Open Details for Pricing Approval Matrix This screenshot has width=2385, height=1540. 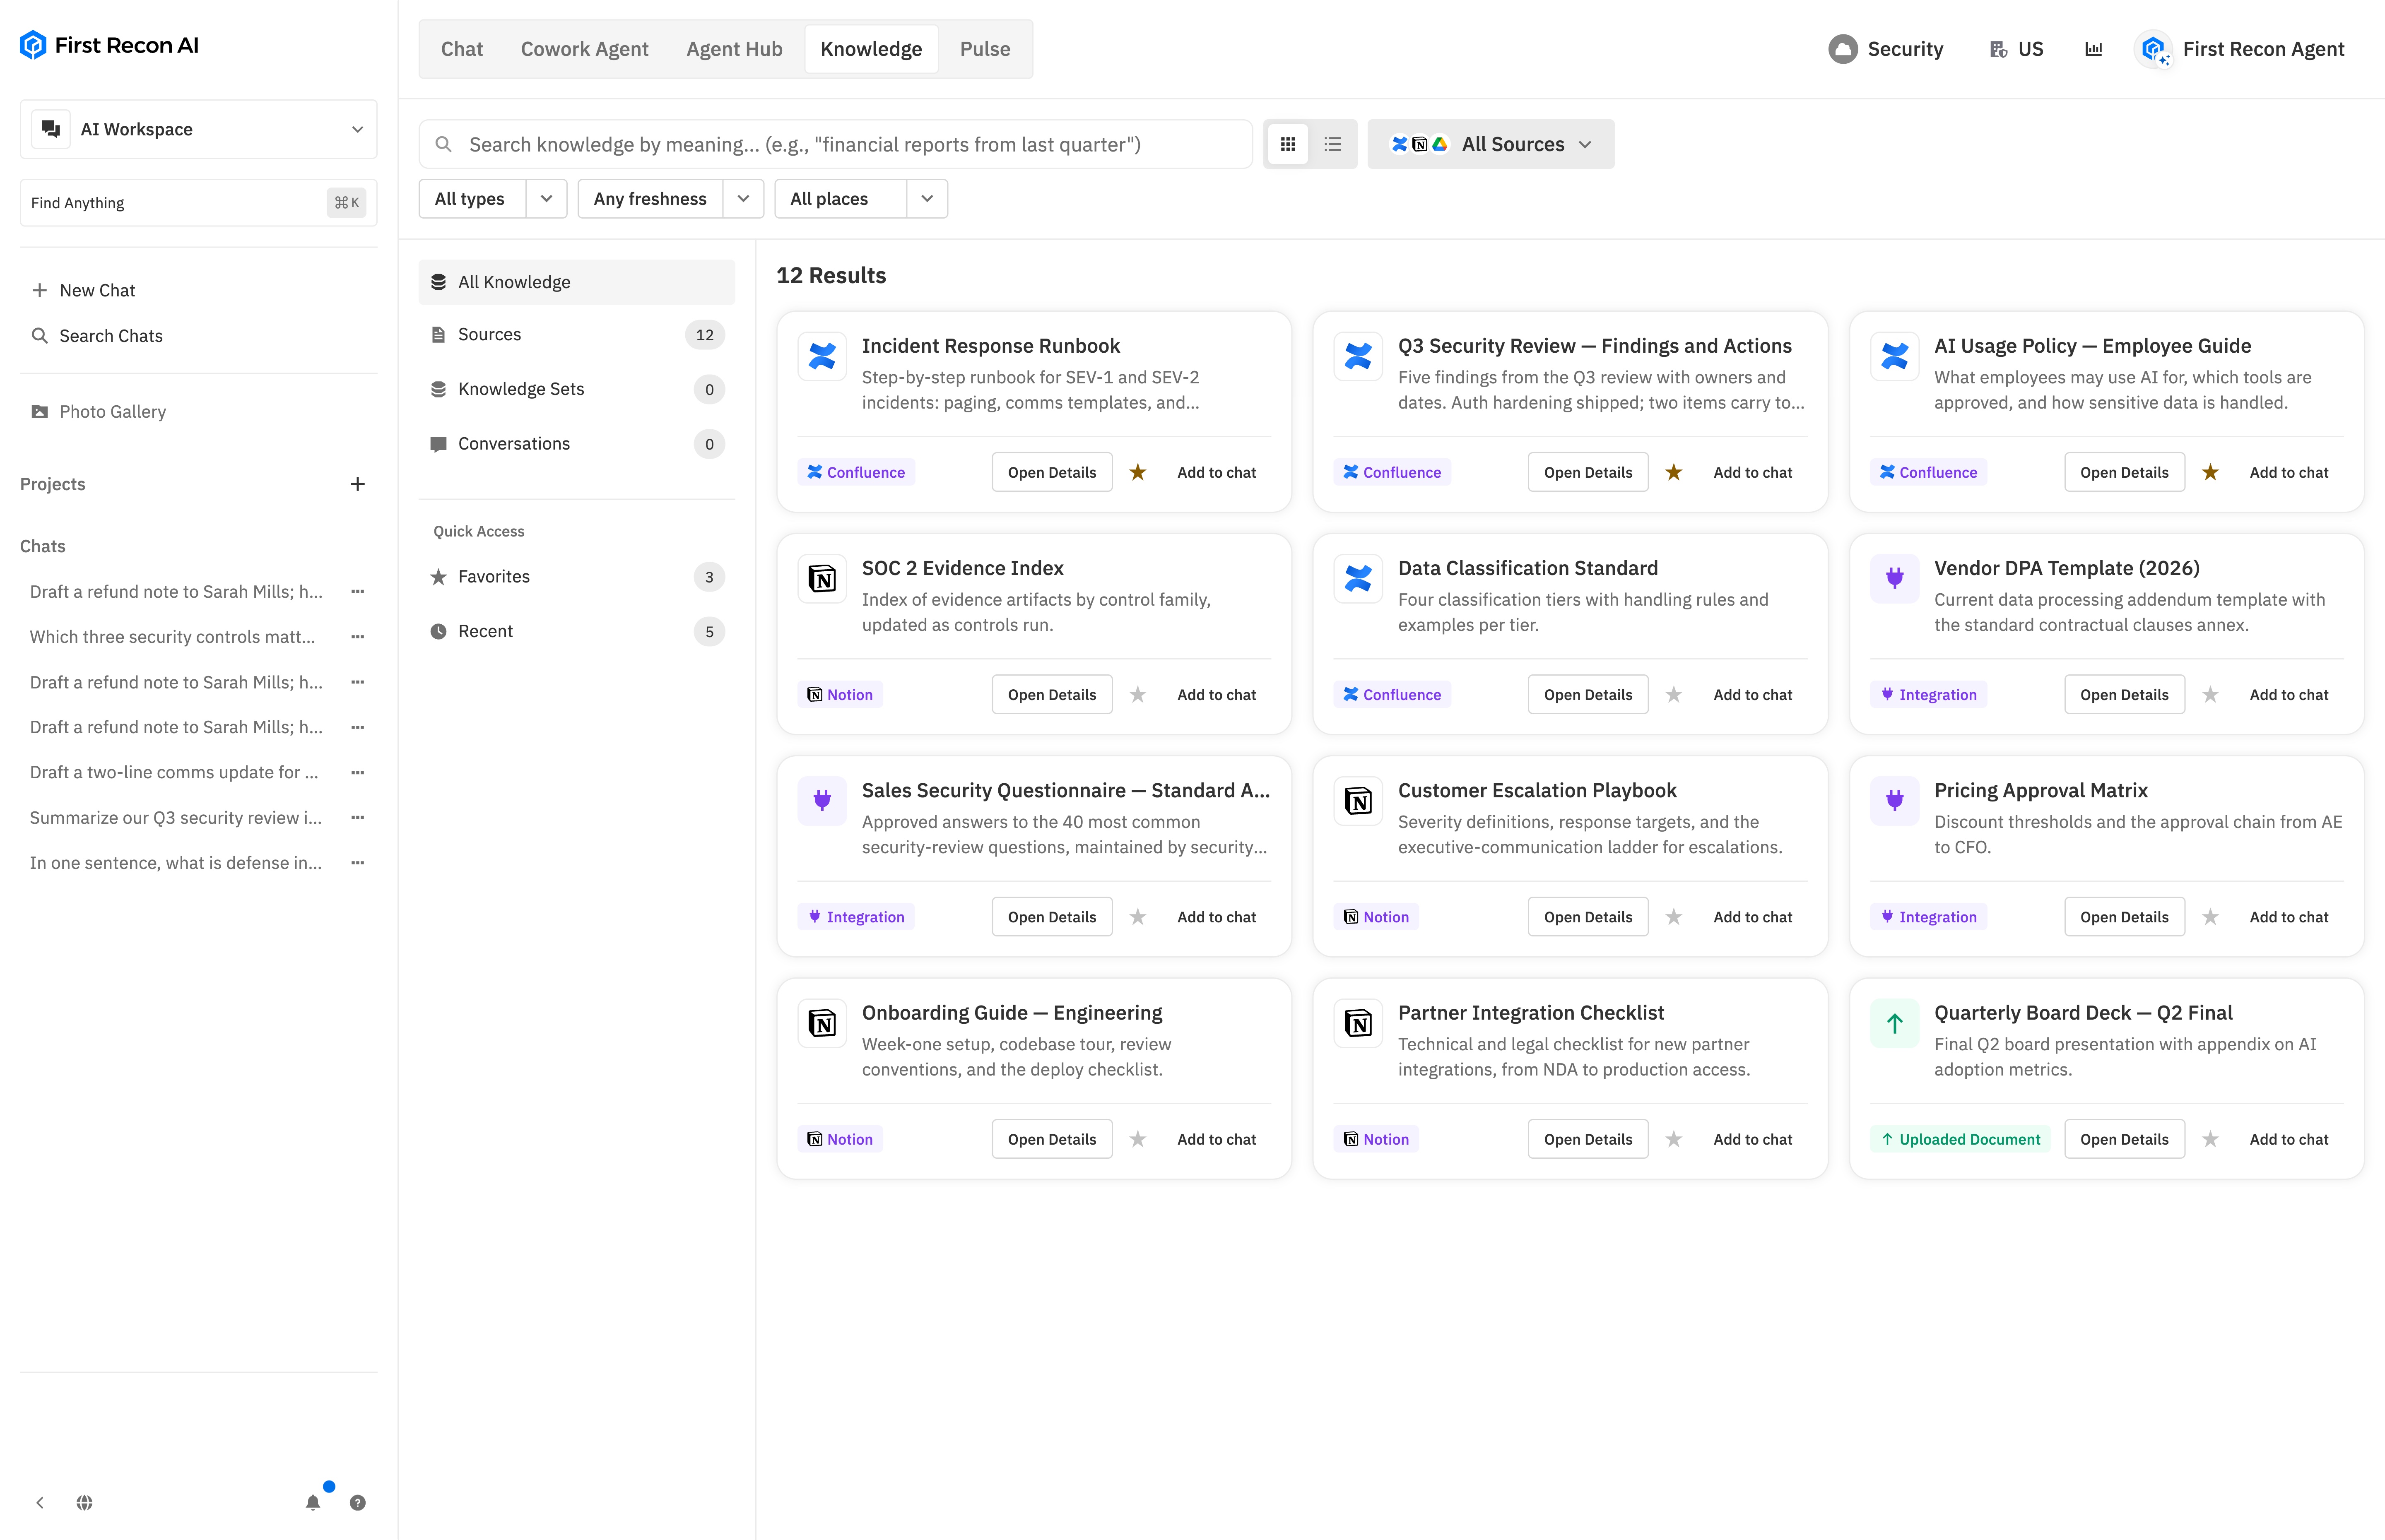click(x=2124, y=917)
